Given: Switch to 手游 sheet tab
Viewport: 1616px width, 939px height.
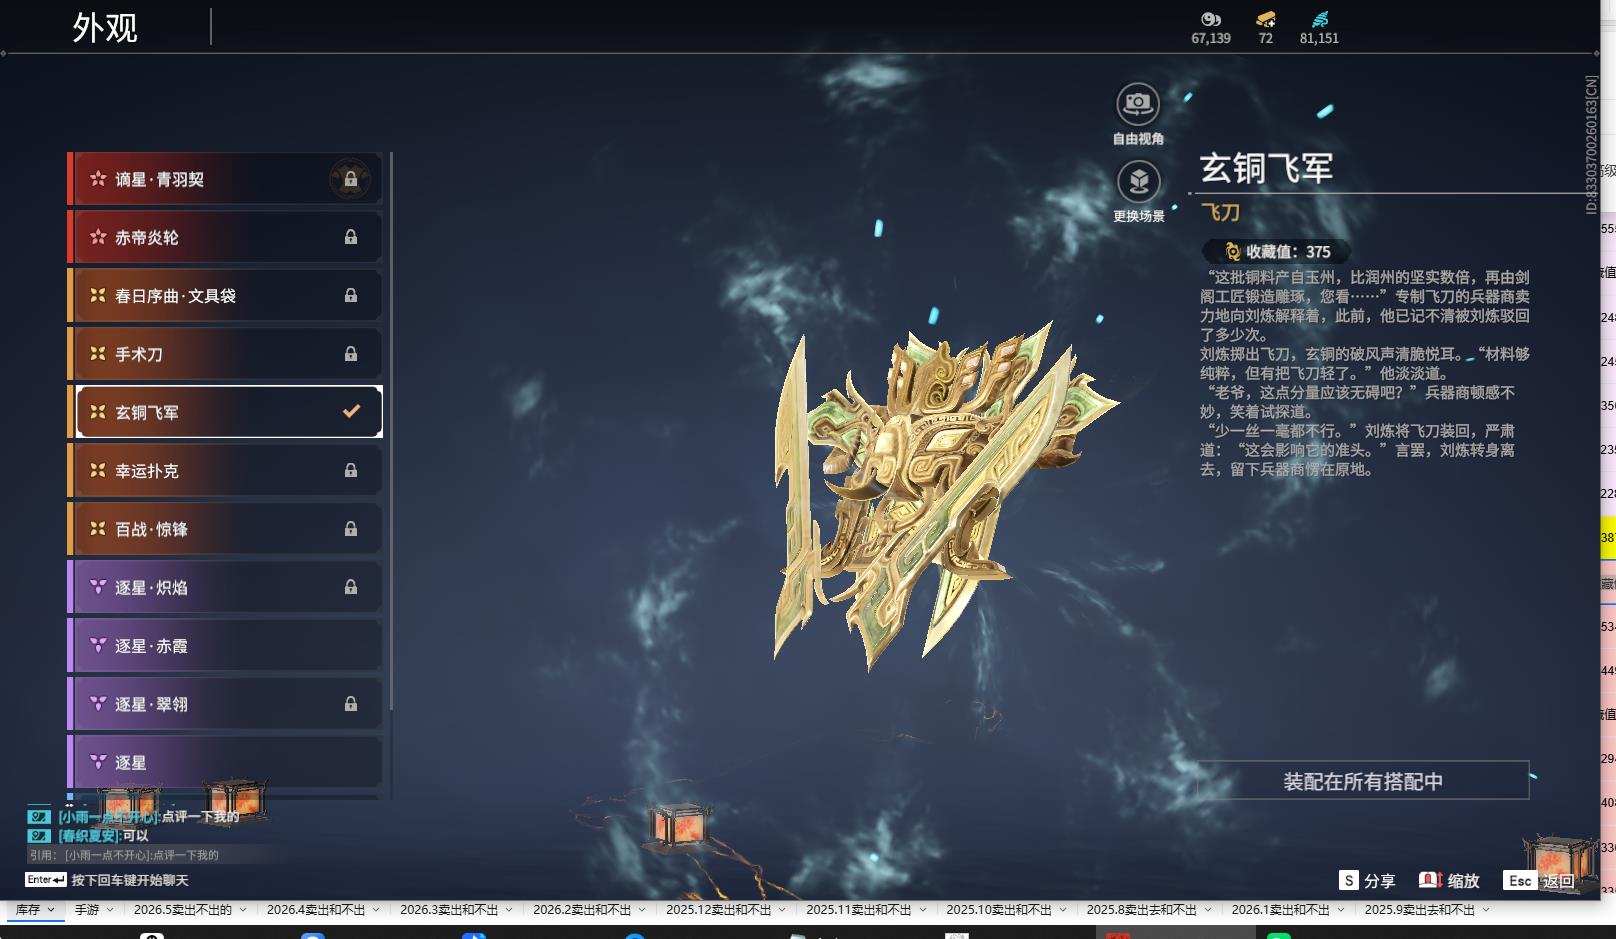Looking at the screenshot, I should tap(87, 910).
